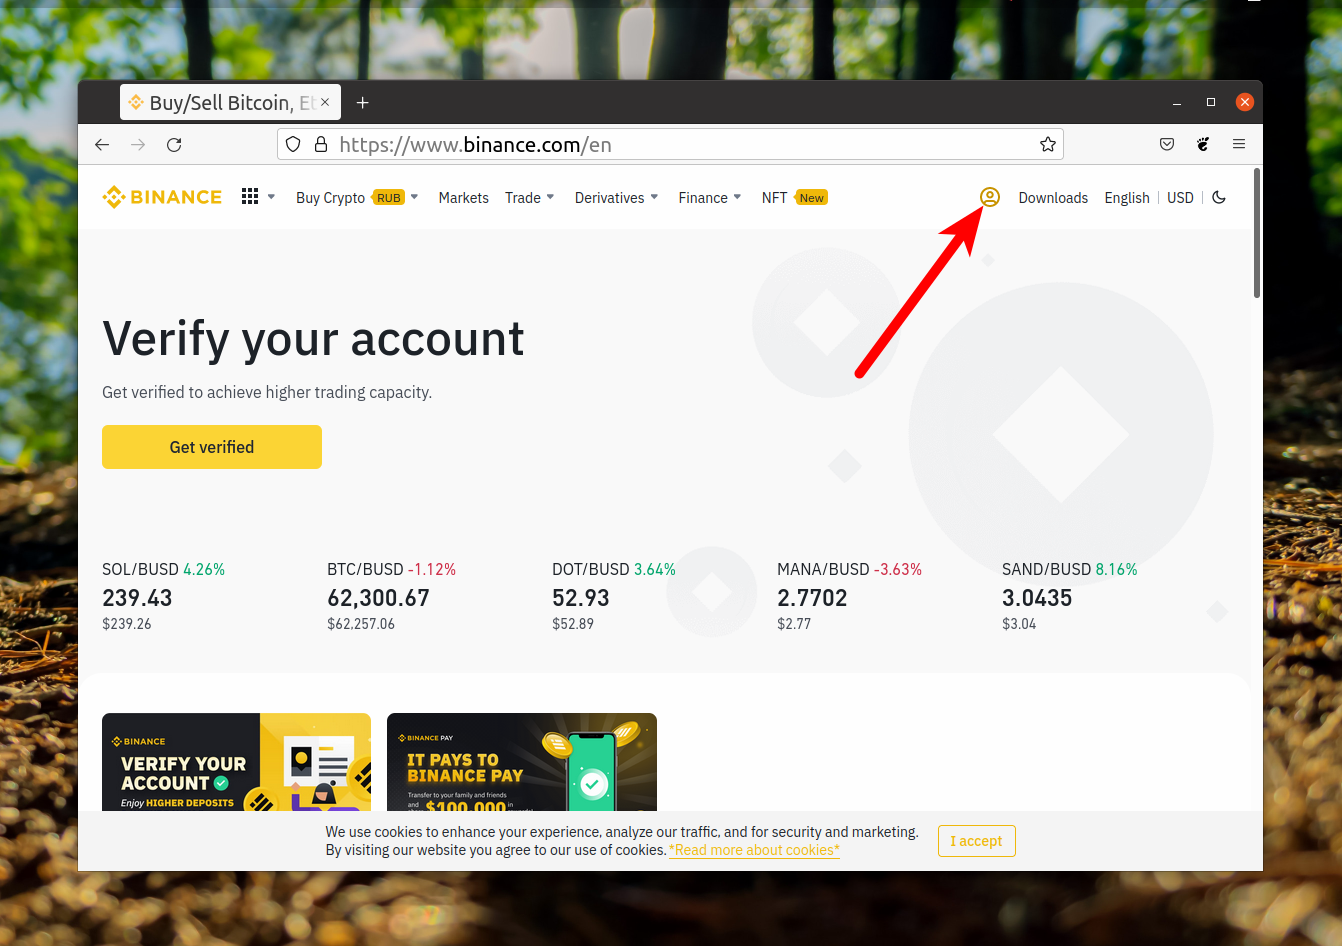Image resolution: width=1342 pixels, height=946 pixels.
Task: Click browser forward arrow
Action: [138, 144]
